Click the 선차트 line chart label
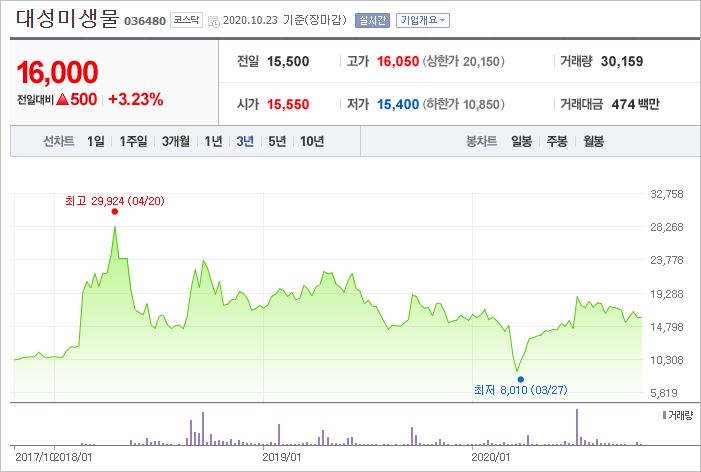The image size is (701, 472). click(x=59, y=142)
